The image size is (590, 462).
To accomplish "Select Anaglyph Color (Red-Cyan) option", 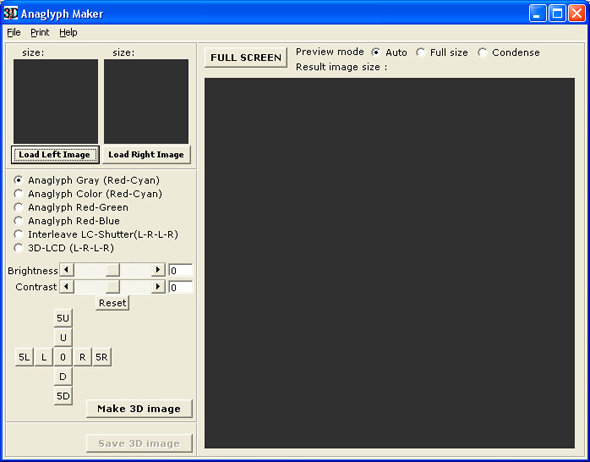I will click(88, 194).
